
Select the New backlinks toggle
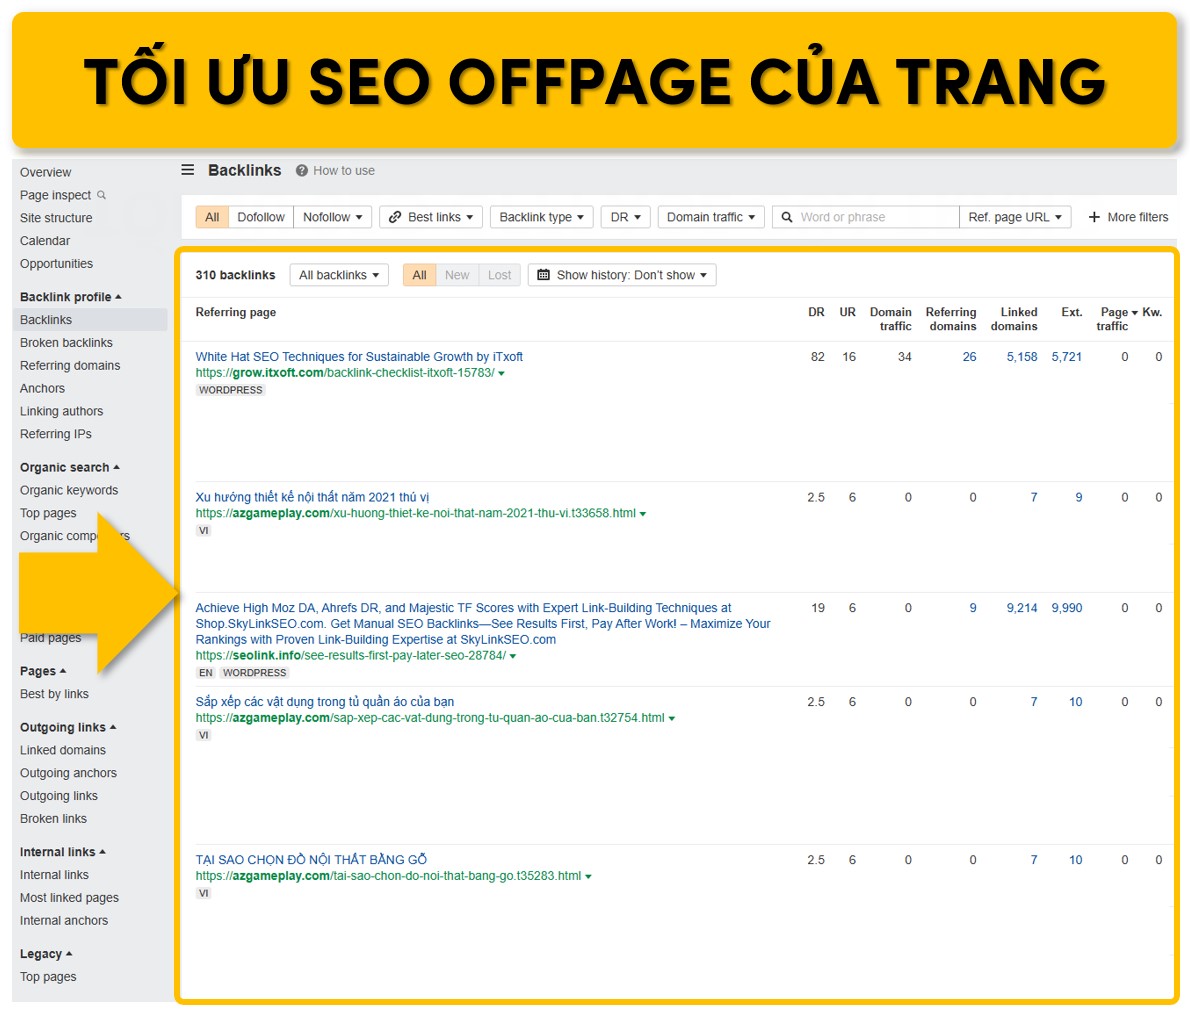tap(457, 275)
